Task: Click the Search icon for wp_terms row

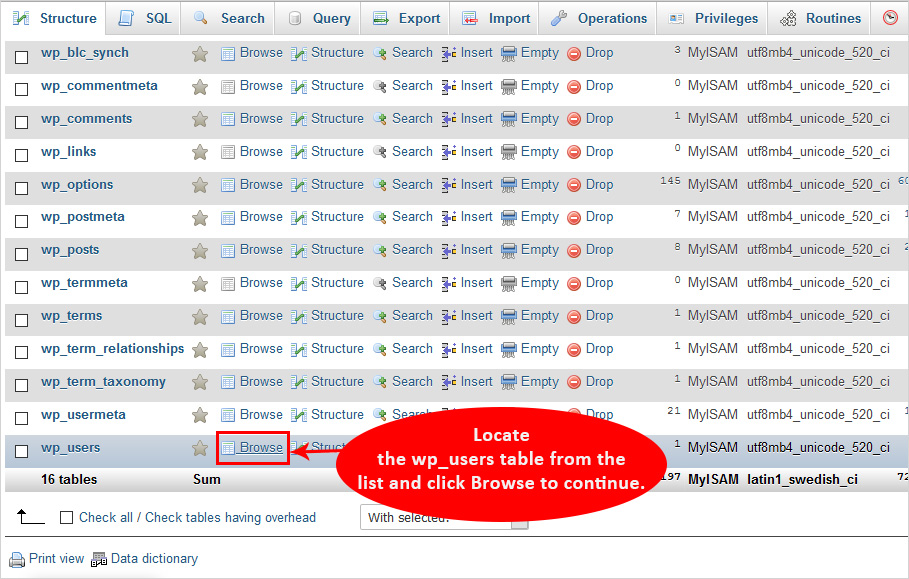Action: [x=380, y=316]
